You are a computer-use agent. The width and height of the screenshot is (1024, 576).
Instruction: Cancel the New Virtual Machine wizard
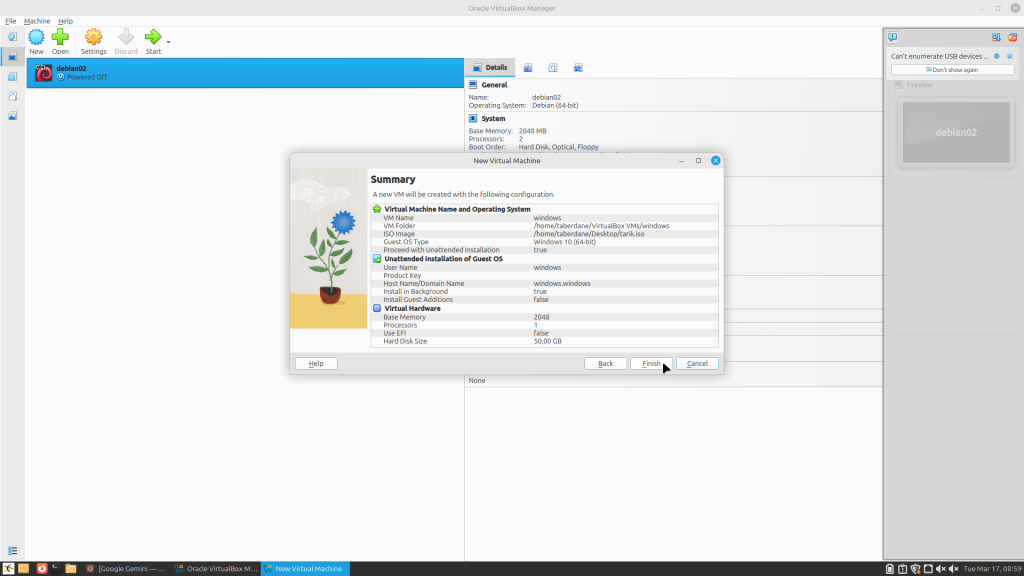[697, 363]
